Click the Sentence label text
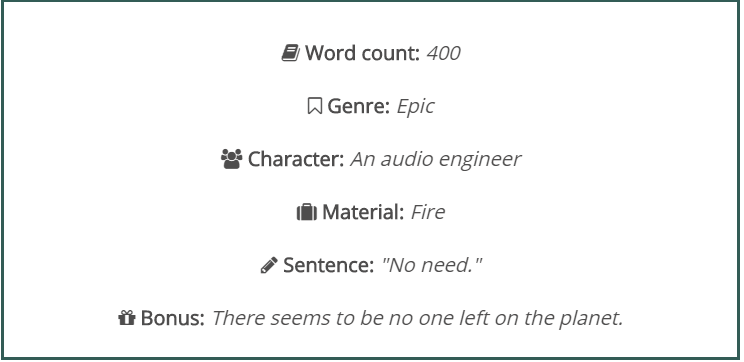Image resolution: width=744 pixels, height=362 pixels. (x=329, y=265)
